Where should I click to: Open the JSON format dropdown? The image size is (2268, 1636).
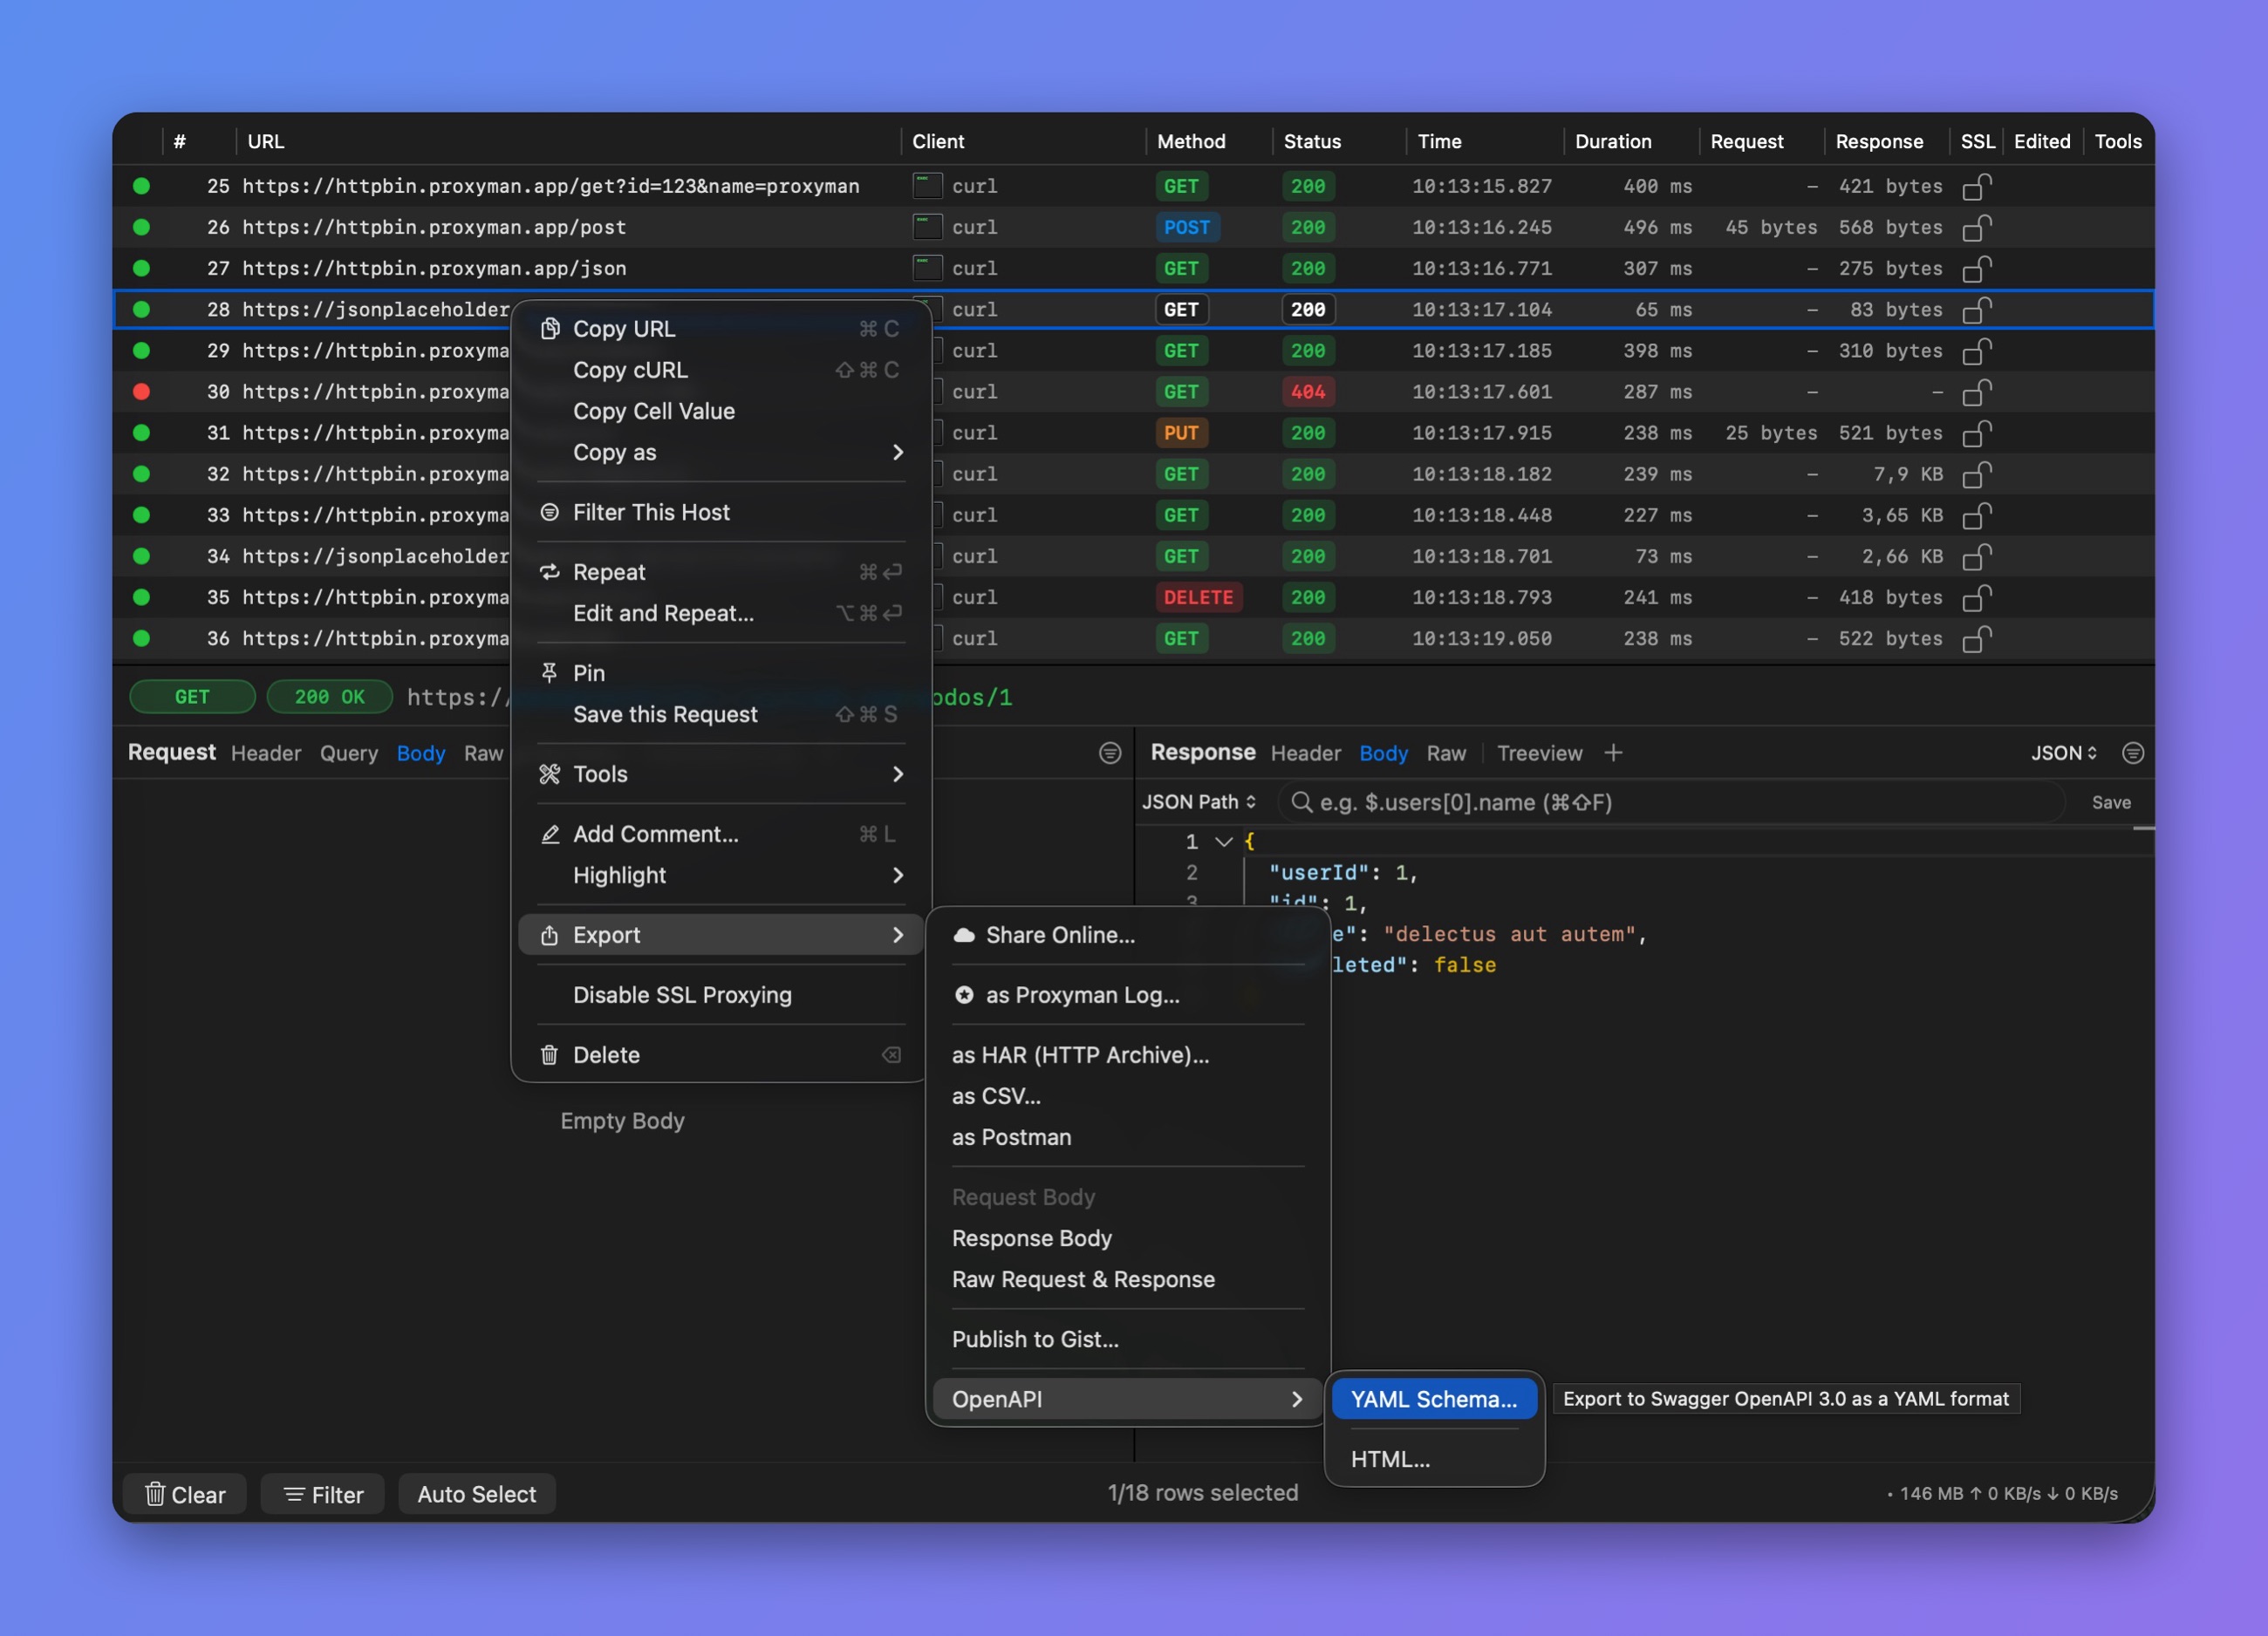coord(2063,753)
